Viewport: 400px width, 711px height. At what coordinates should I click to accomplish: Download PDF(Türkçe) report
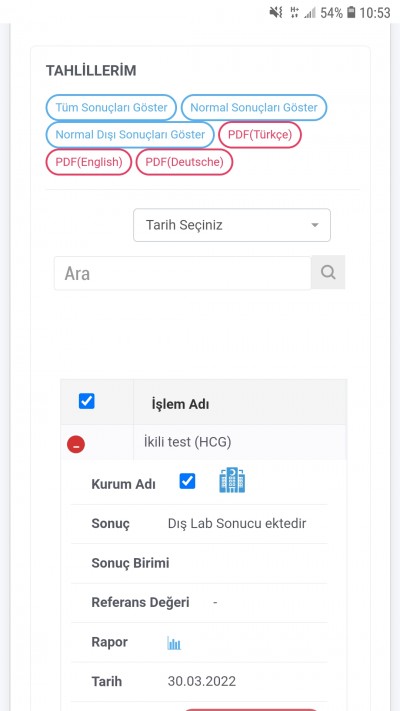[x=260, y=135]
